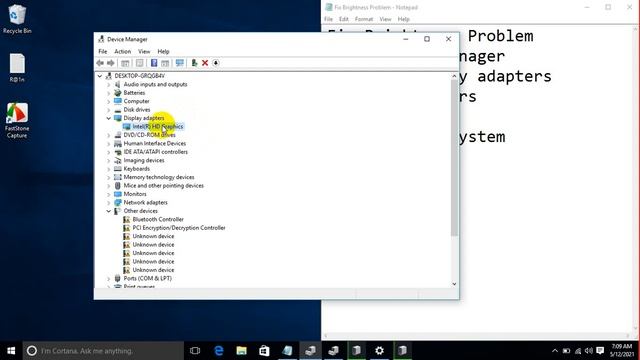This screenshot has width=640, height=360.
Task: Click the Forward arrow in Device Manager toolbar
Action: [111, 63]
